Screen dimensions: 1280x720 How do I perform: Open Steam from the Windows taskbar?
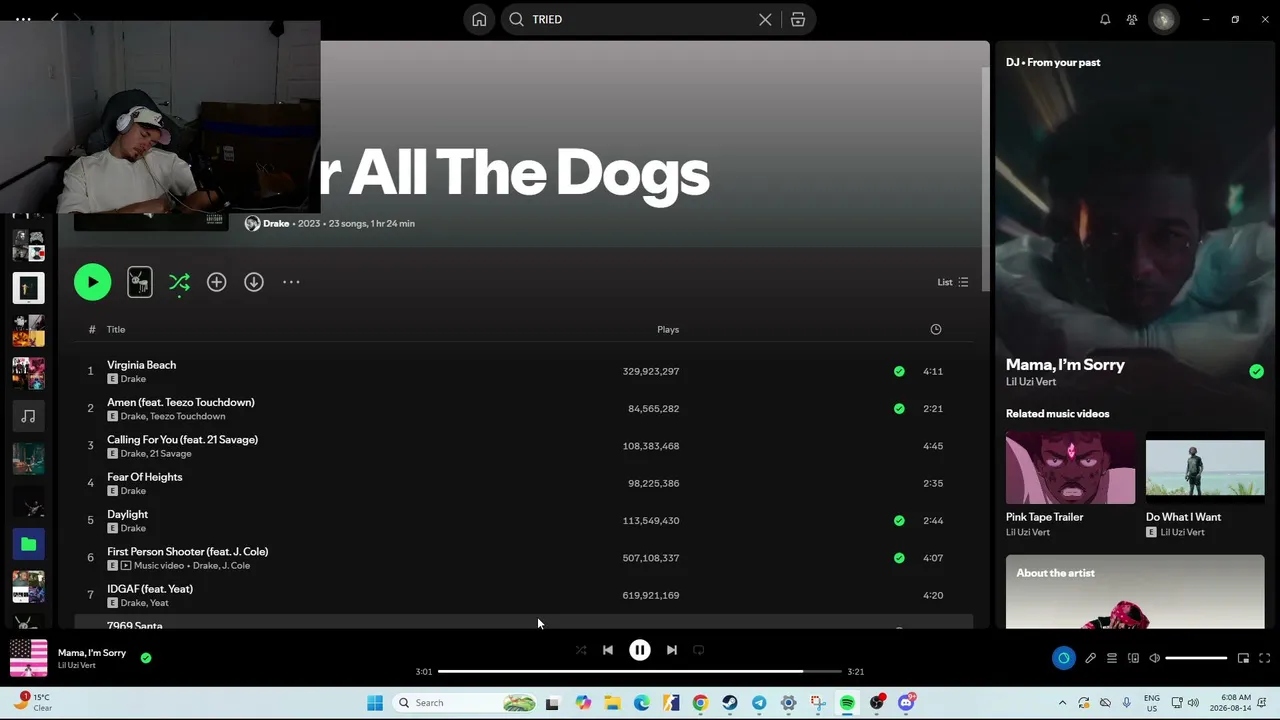(x=730, y=703)
